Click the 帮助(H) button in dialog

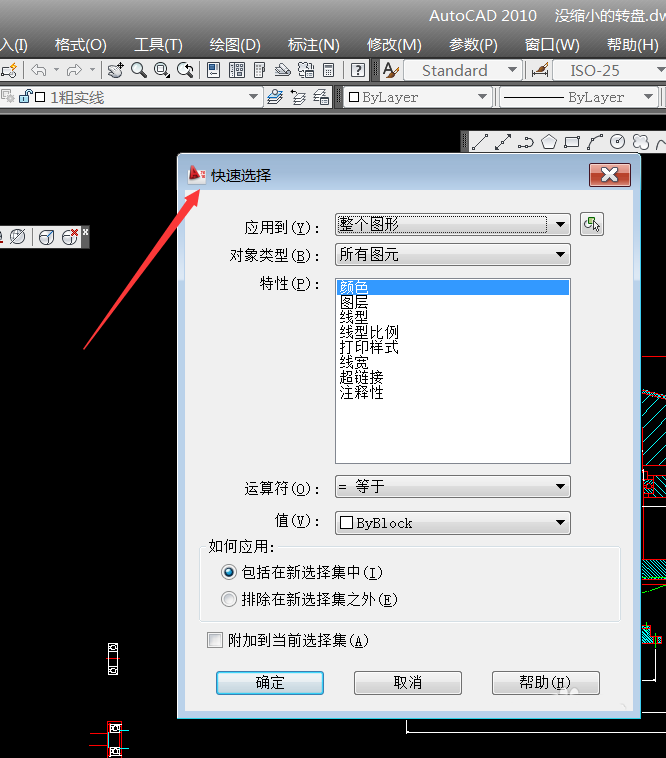tap(546, 683)
